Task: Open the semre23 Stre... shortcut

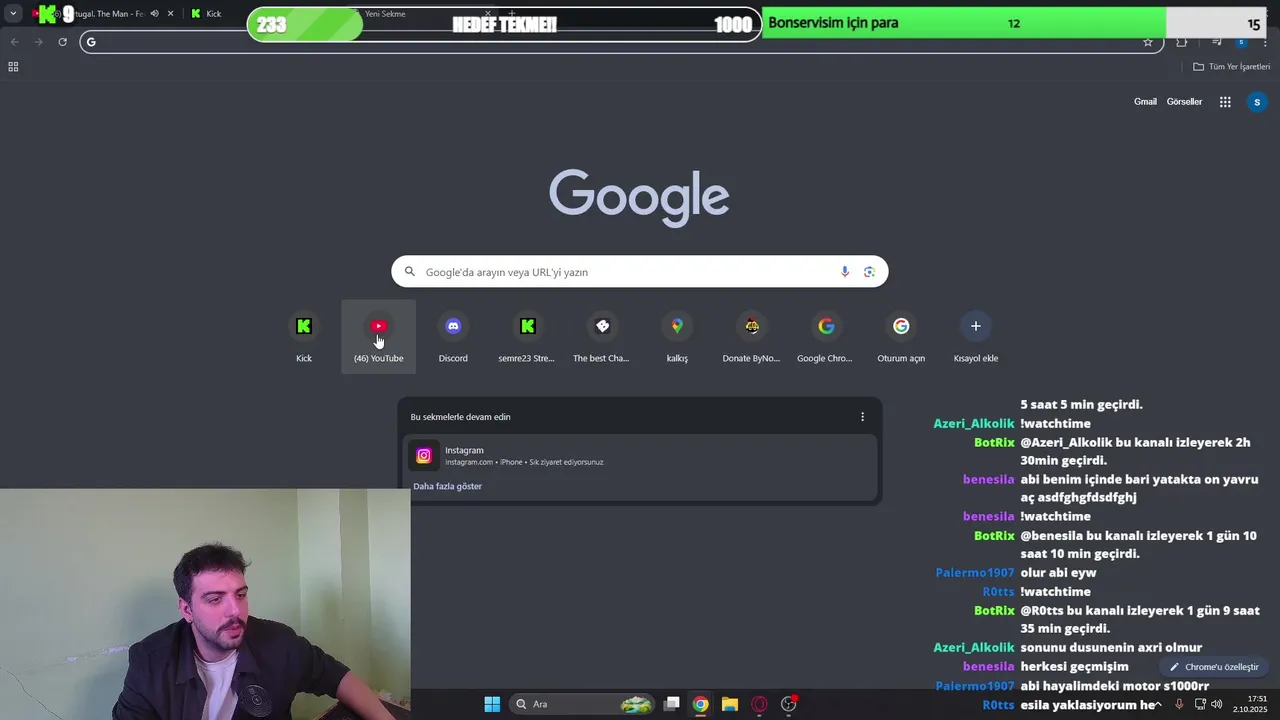Action: click(527, 337)
